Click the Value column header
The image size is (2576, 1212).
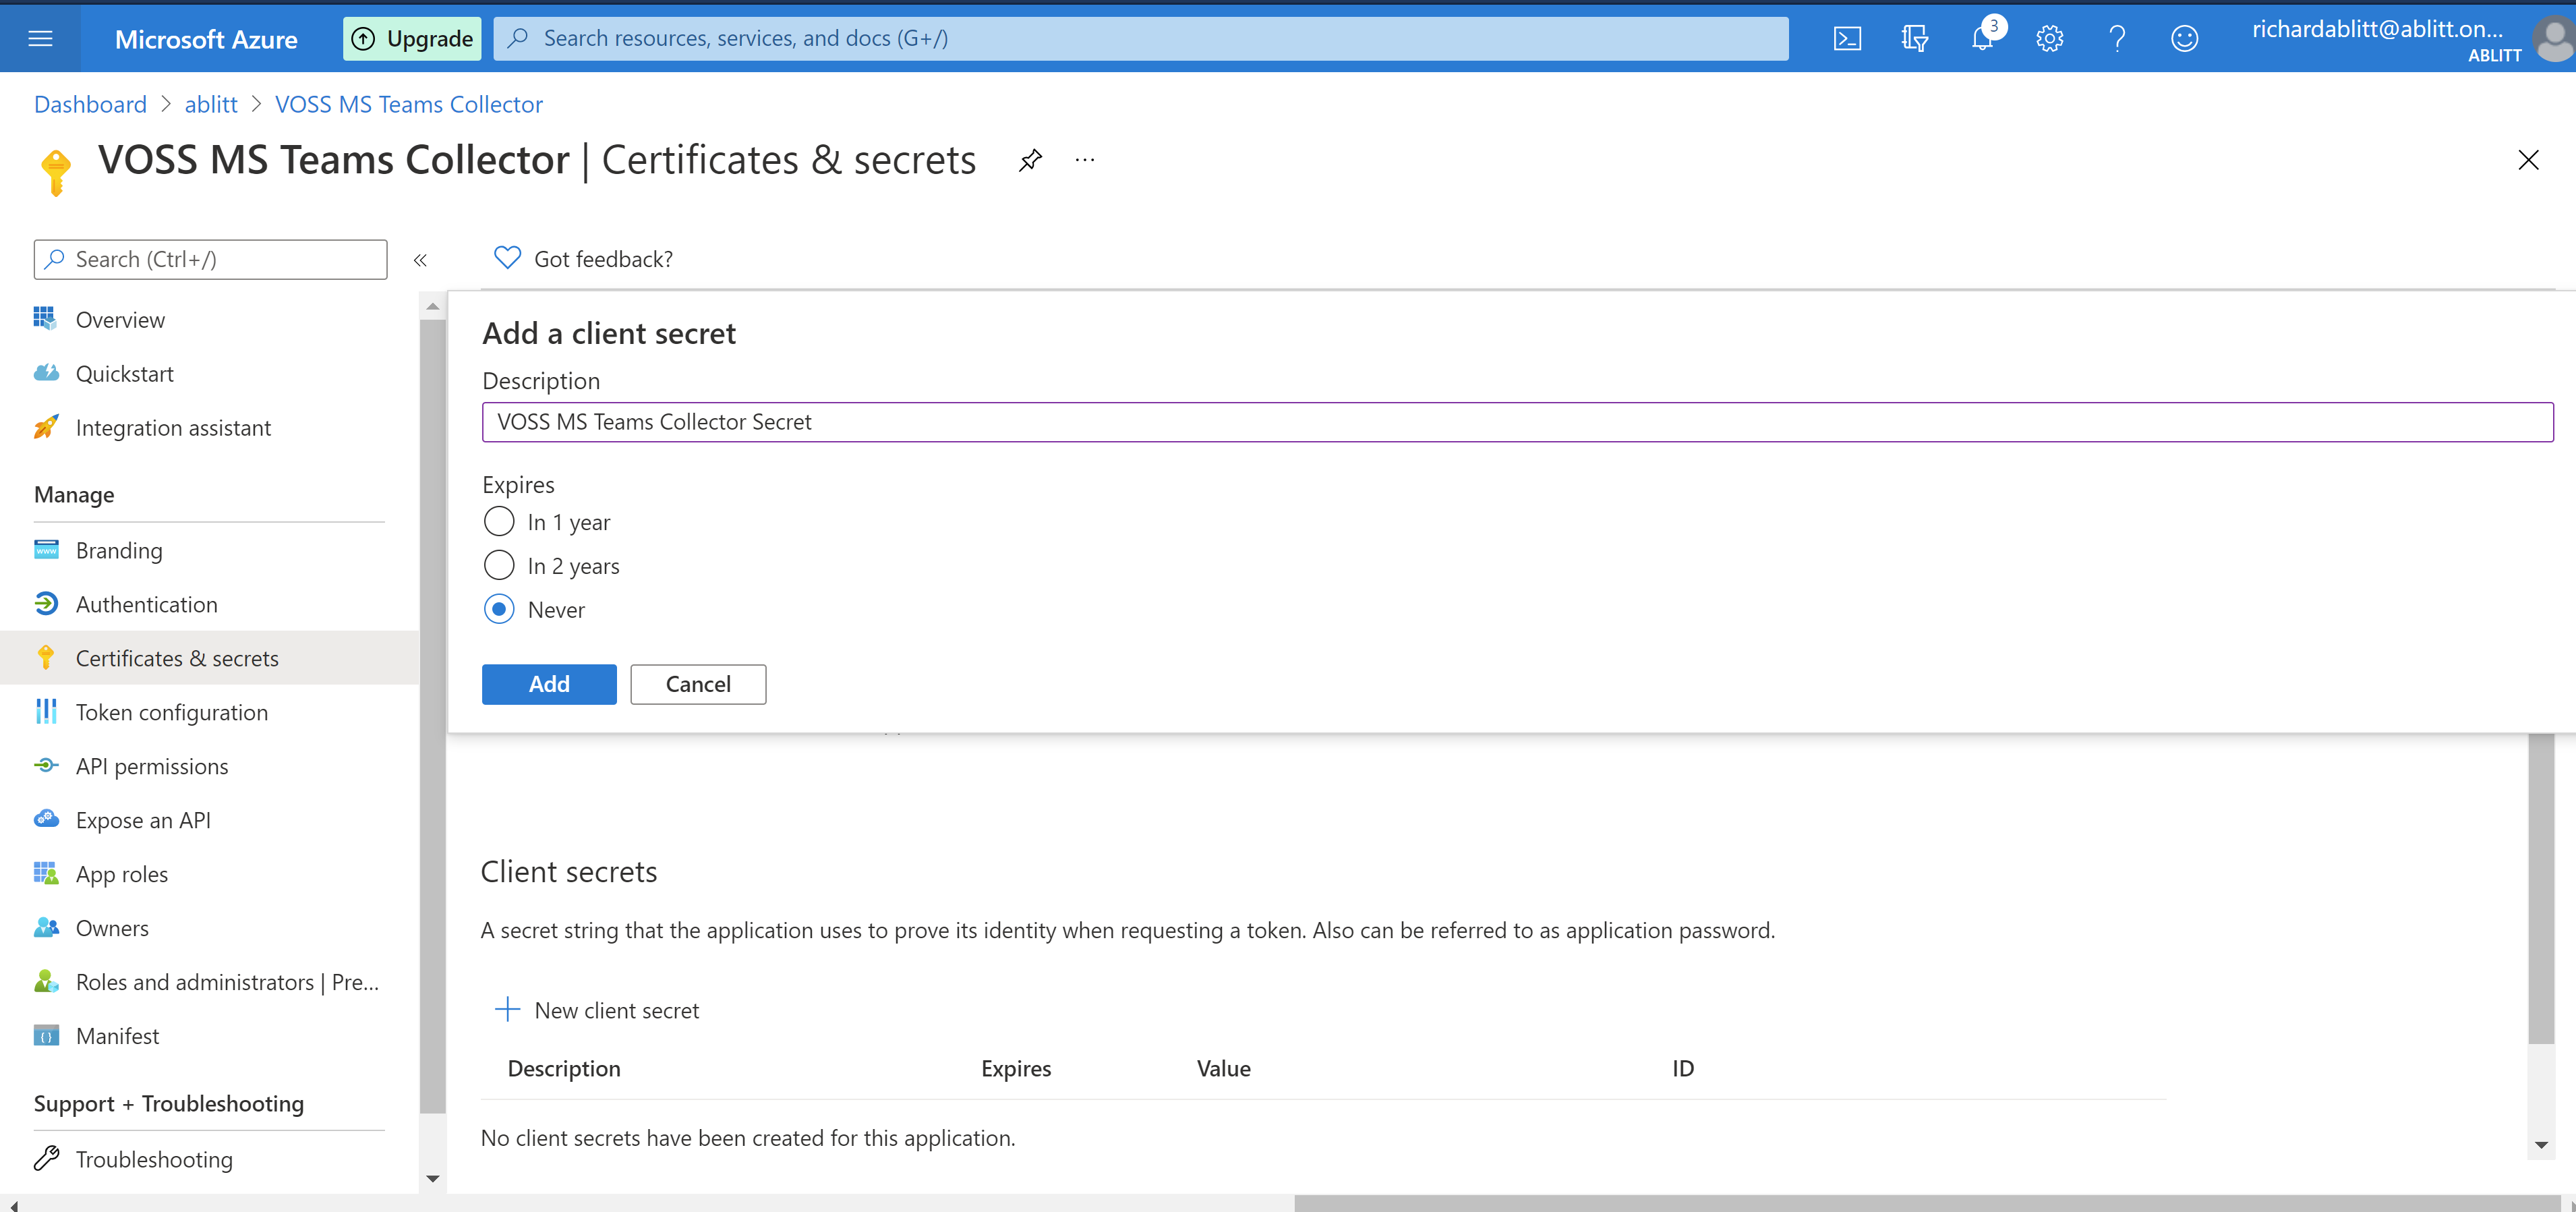(x=1223, y=1068)
